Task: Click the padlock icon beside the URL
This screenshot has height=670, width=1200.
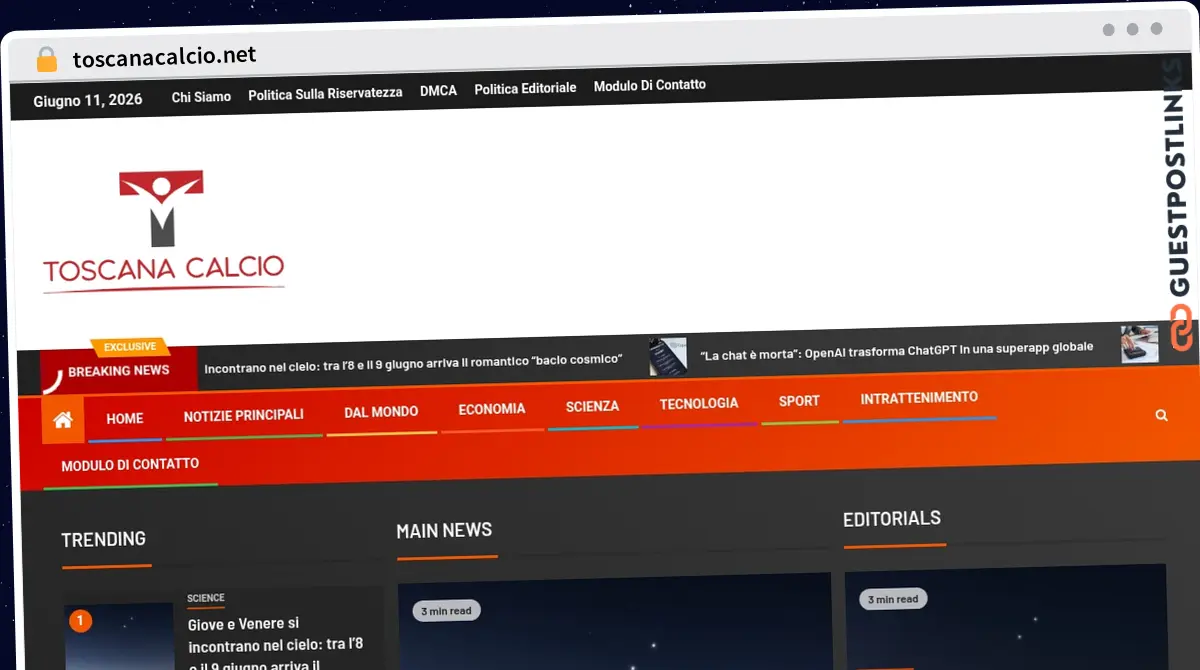Action: (47, 59)
